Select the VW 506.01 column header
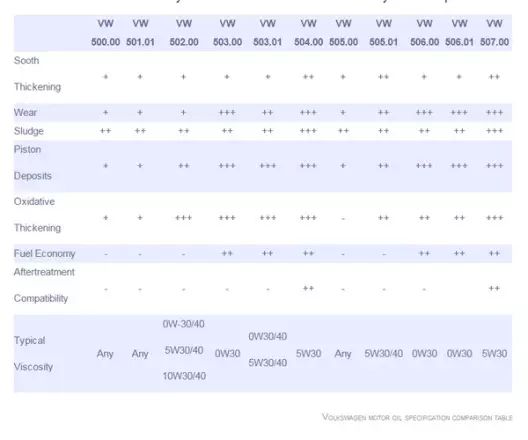 tap(459, 33)
